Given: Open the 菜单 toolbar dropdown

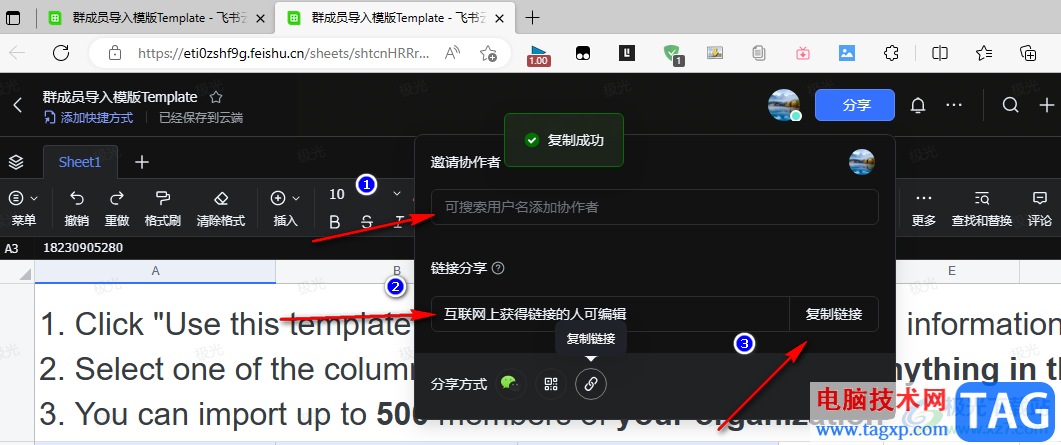Looking at the screenshot, I should 24,208.
